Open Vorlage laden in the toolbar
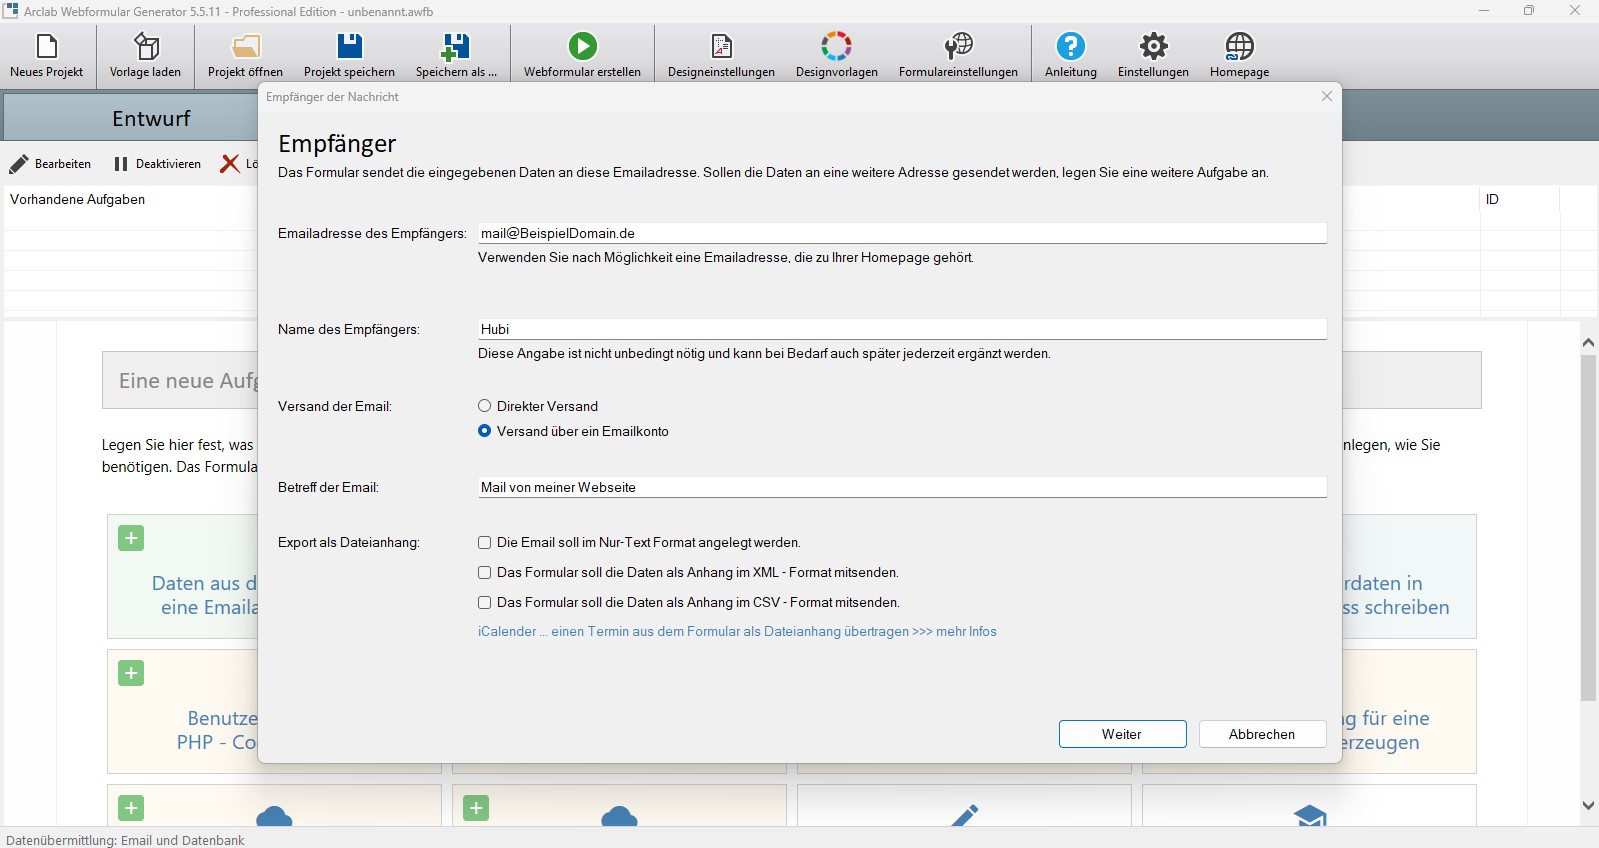 146,47
